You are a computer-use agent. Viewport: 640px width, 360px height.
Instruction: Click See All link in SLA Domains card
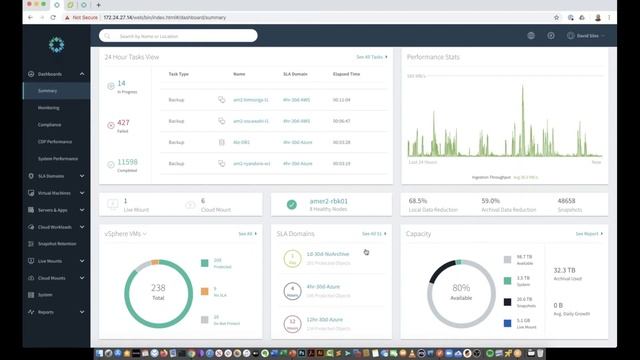coord(374,234)
